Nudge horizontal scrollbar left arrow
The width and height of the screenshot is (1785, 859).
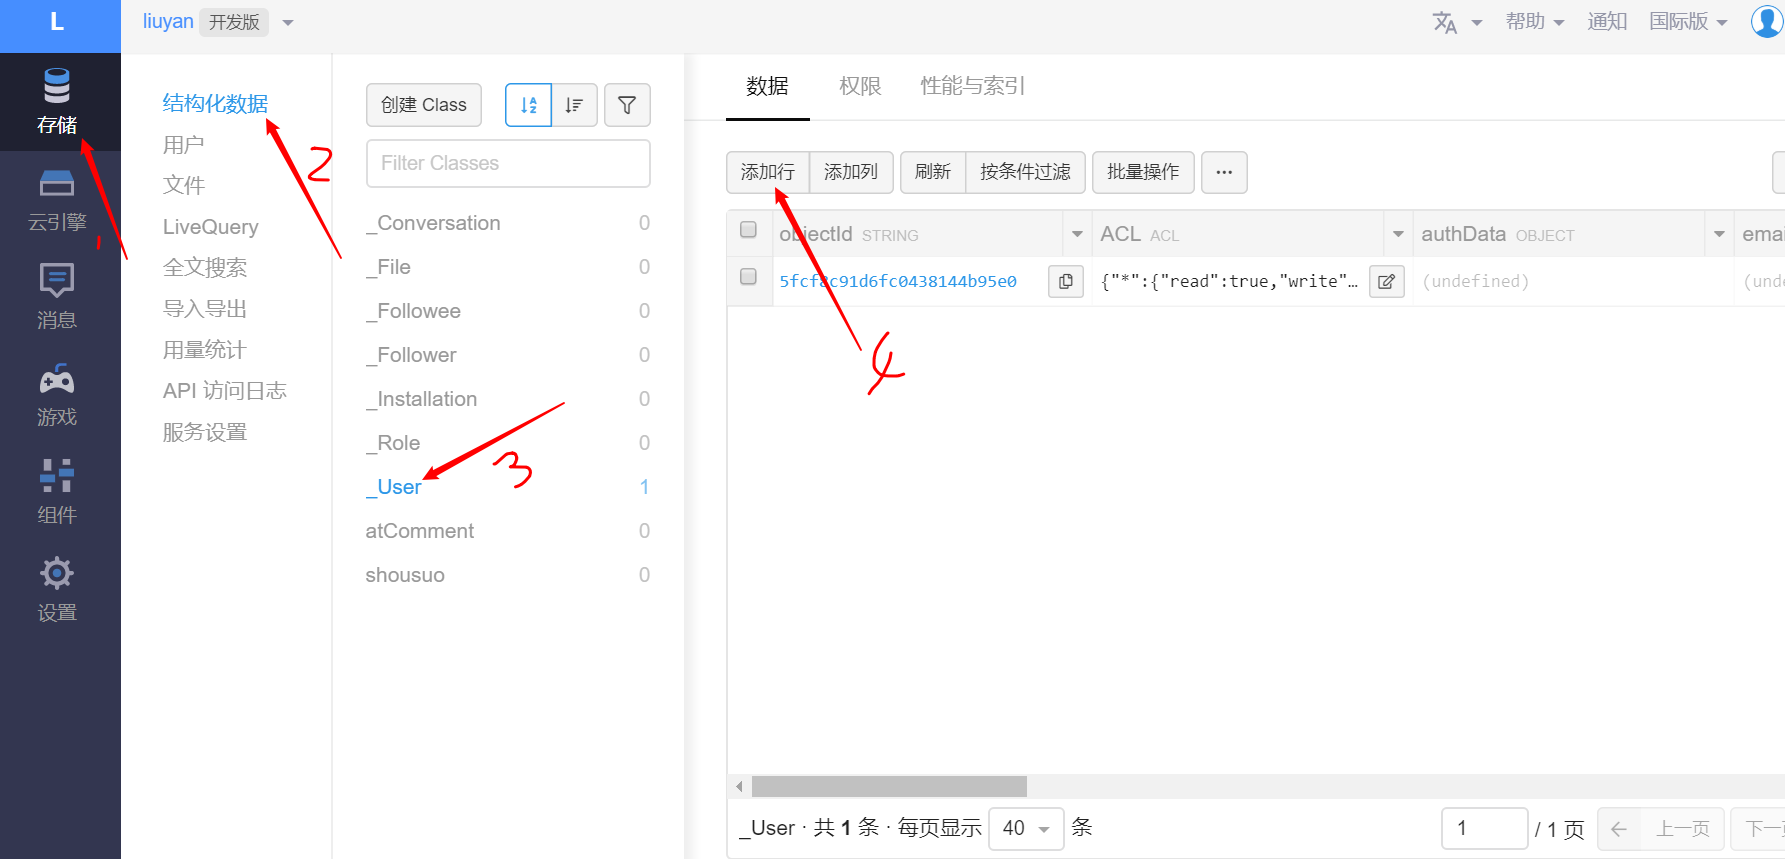click(739, 787)
